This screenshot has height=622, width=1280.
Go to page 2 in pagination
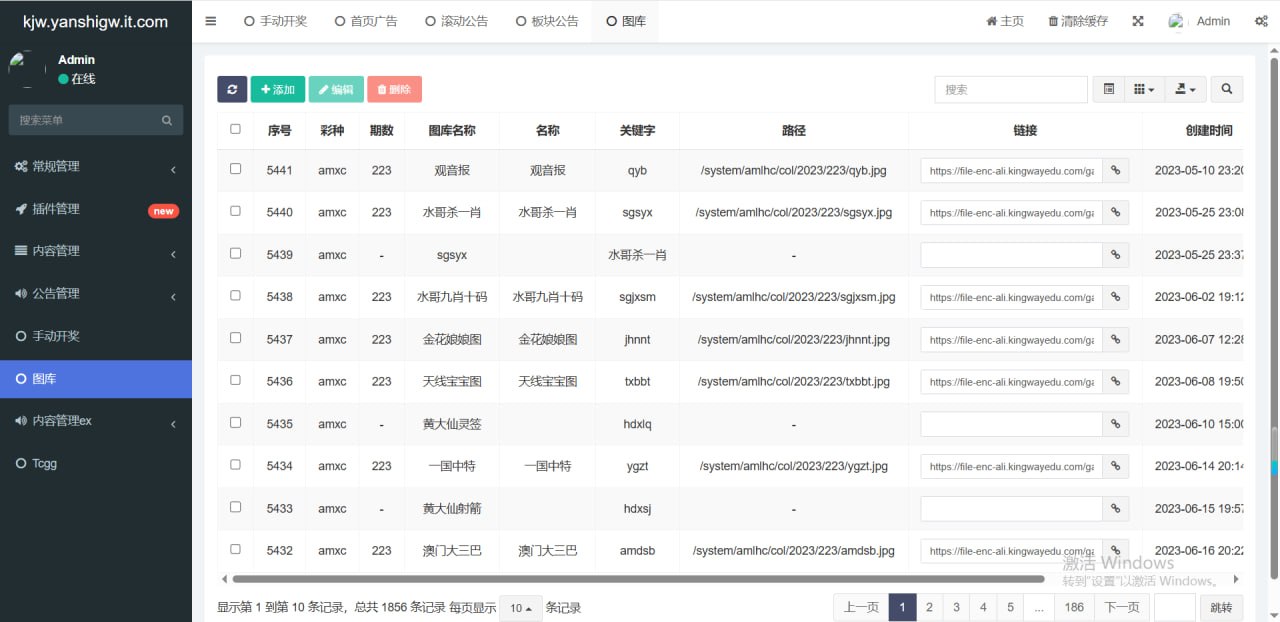[929, 607]
